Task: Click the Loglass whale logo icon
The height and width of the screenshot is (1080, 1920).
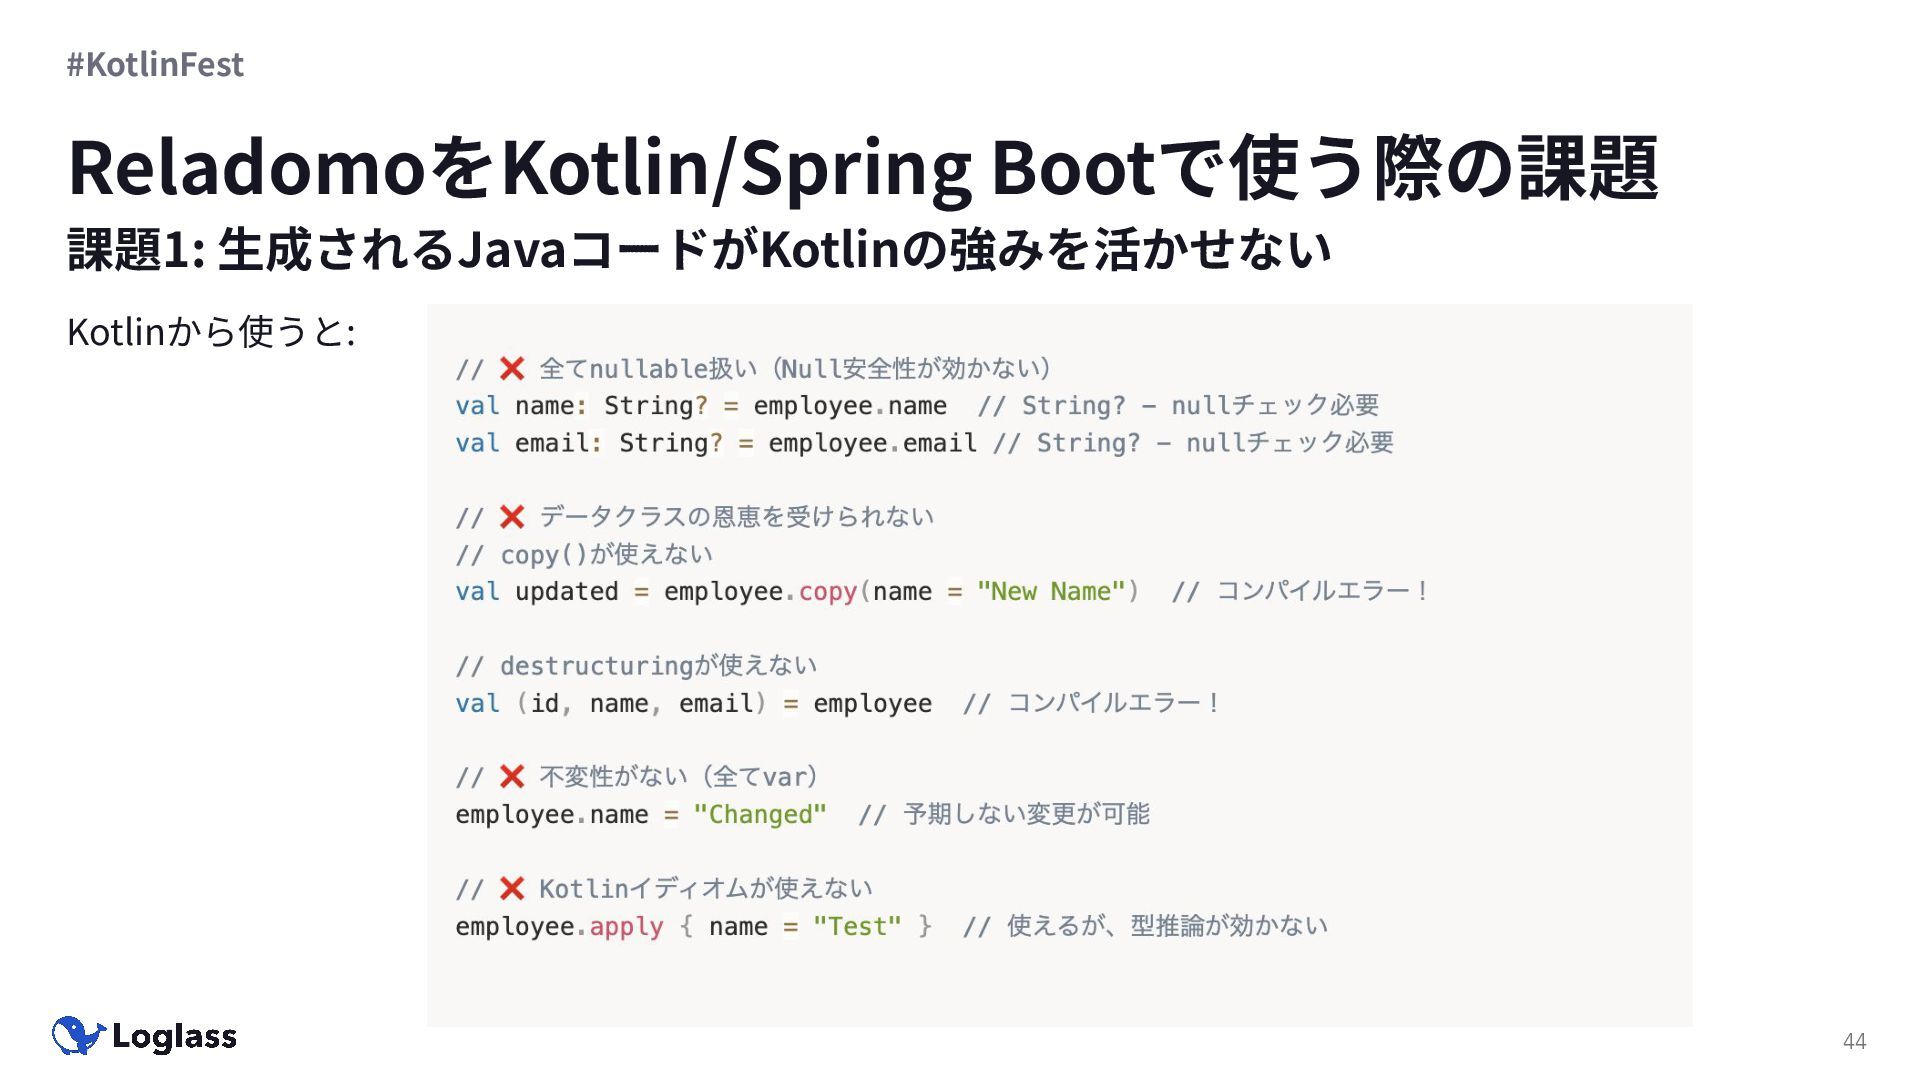Action: (78, 1036)
